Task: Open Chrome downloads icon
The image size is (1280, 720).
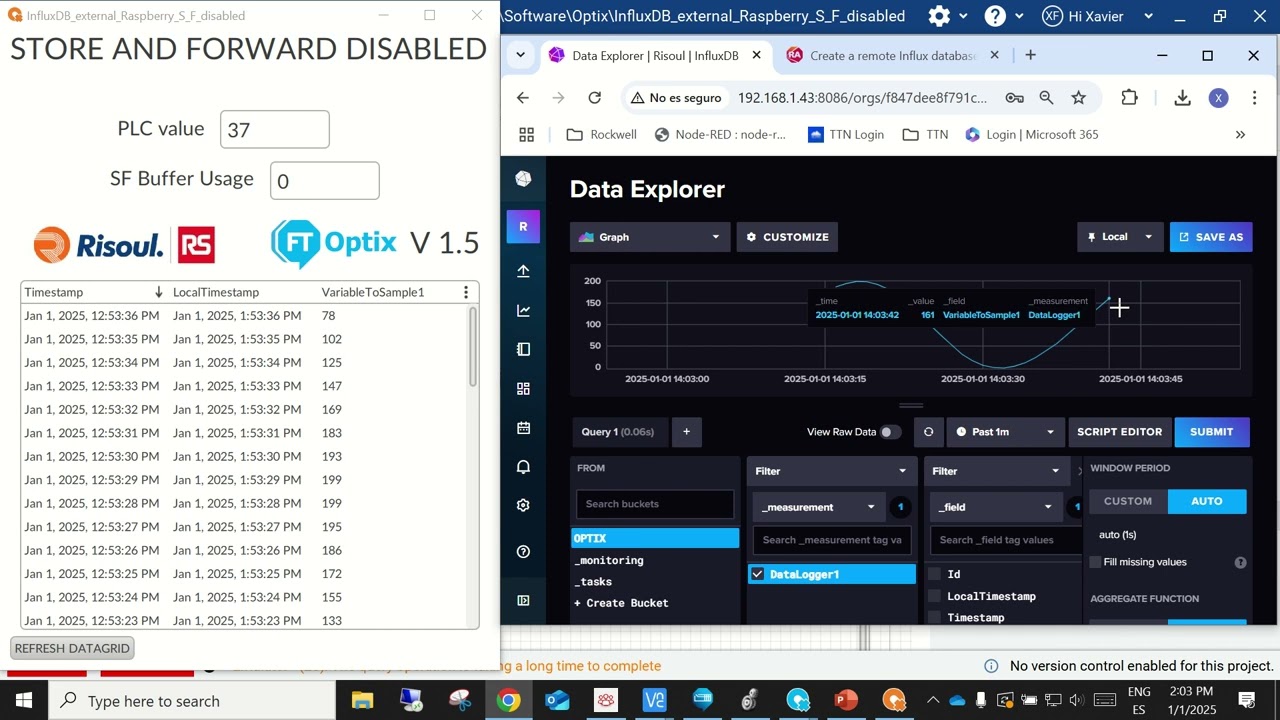Action: 1182,97
